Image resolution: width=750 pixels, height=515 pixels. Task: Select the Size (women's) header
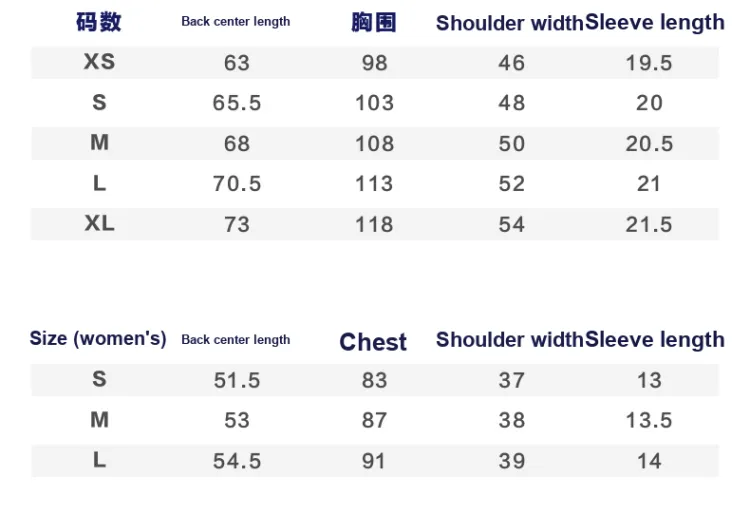pos(98,339)
